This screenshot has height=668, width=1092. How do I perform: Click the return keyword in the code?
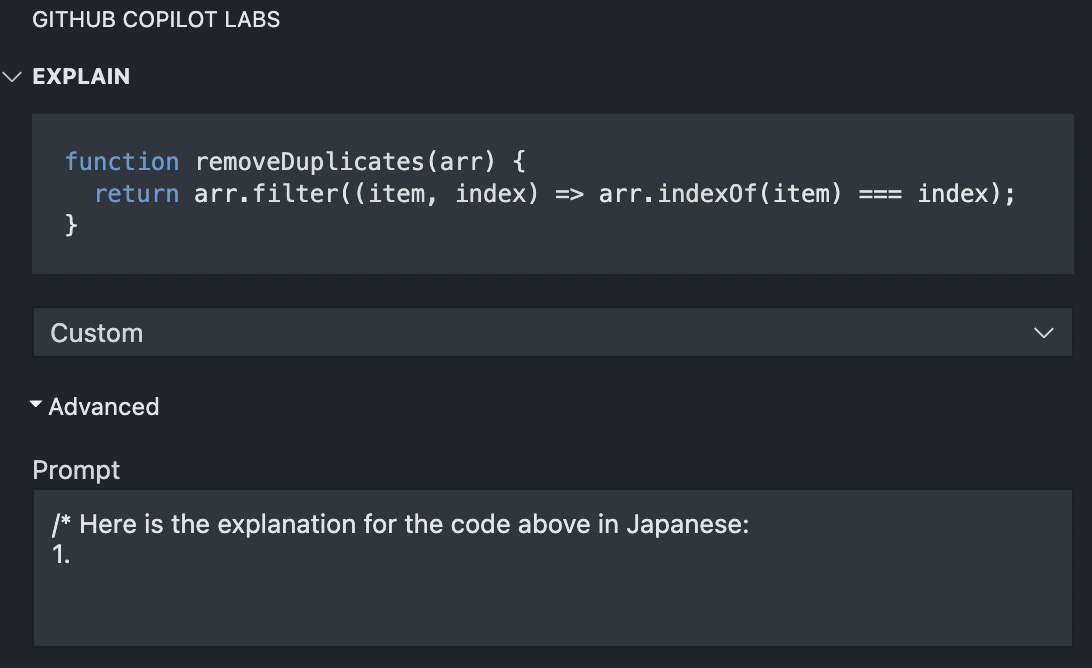pyautogui.click(x=136, y=194)
